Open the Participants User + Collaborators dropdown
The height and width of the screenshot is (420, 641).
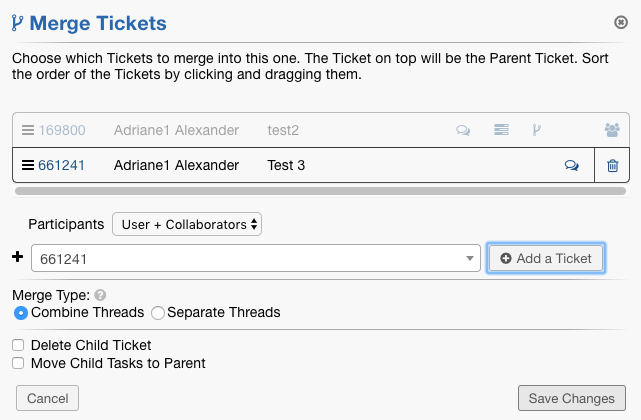coord(187,225)
